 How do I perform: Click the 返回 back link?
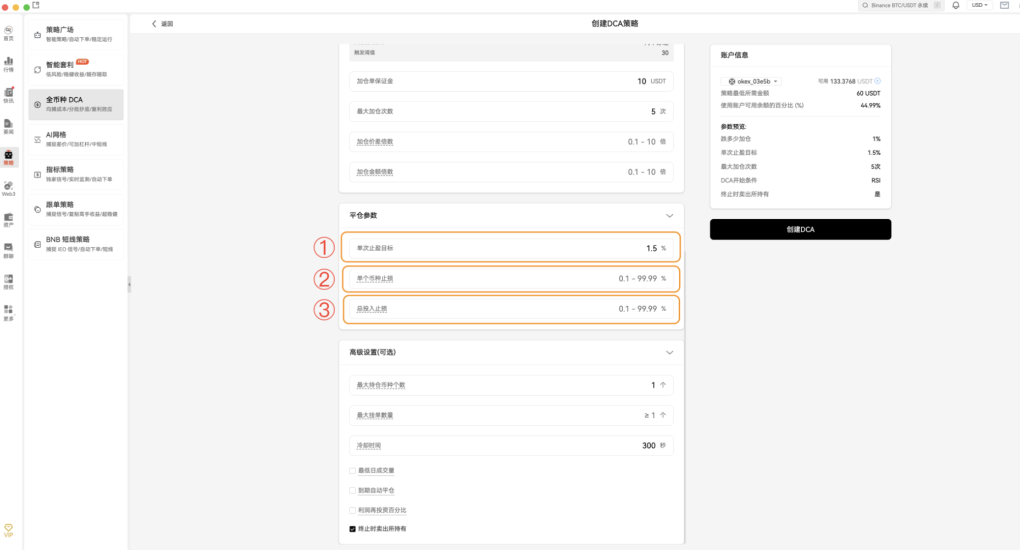coord(162,23)
